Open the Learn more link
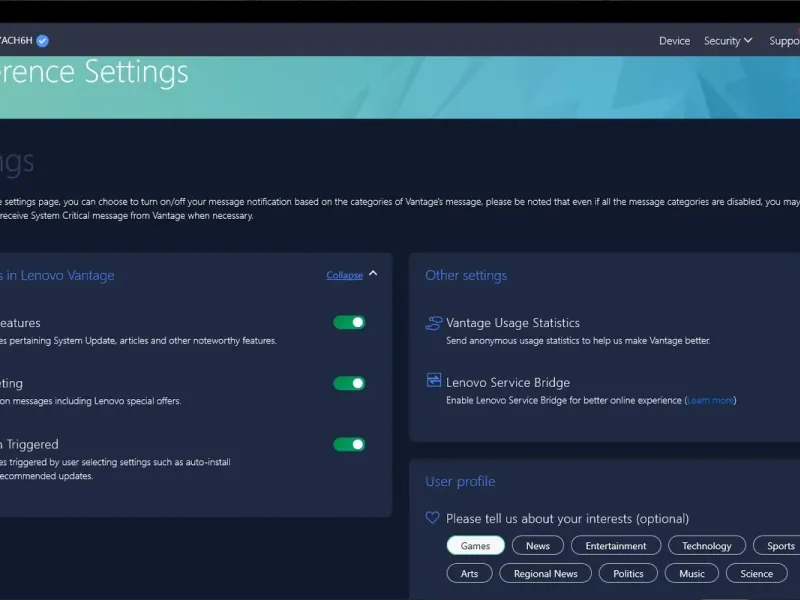 711,401
